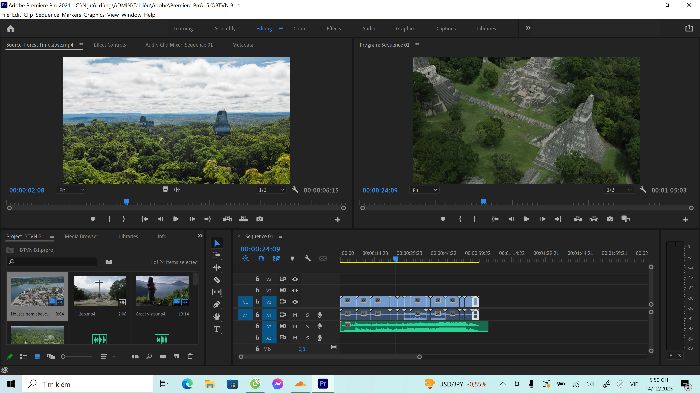
Task: Open Program monitor settings wrench
Action: tap(643, 190)
